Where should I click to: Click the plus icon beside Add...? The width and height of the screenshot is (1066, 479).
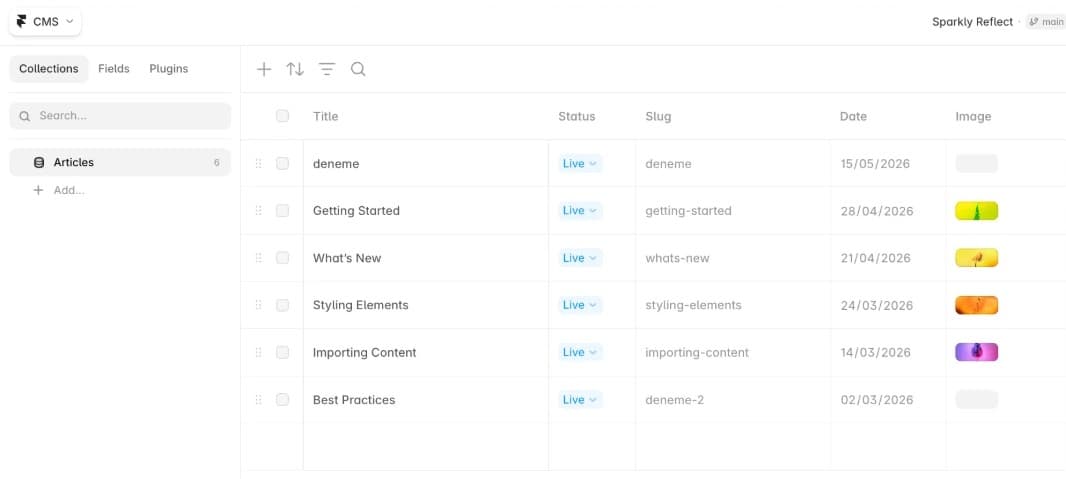(39, 190)
